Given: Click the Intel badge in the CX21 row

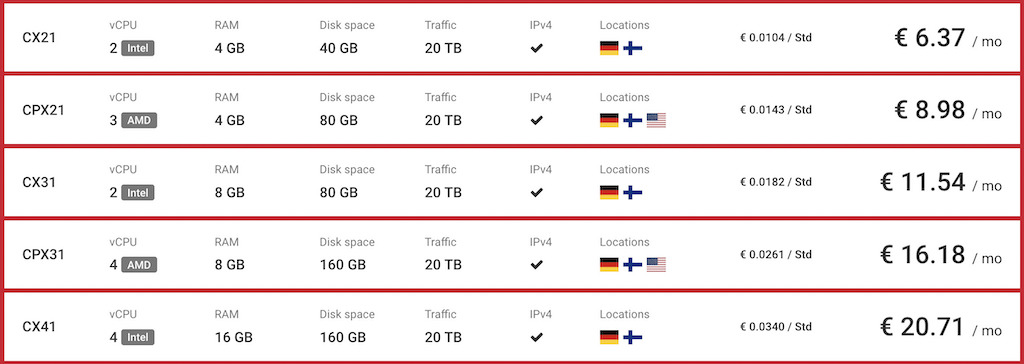Looking at the screenshot, I should tap(138, 48).
